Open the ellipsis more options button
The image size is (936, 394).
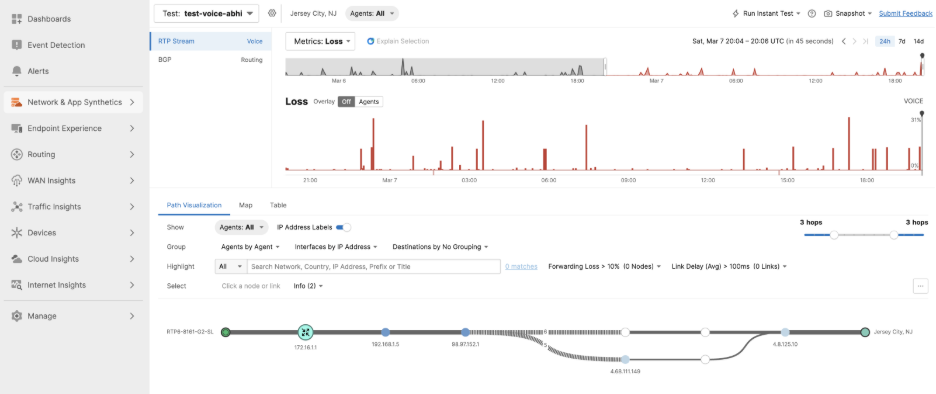[920, 286]
